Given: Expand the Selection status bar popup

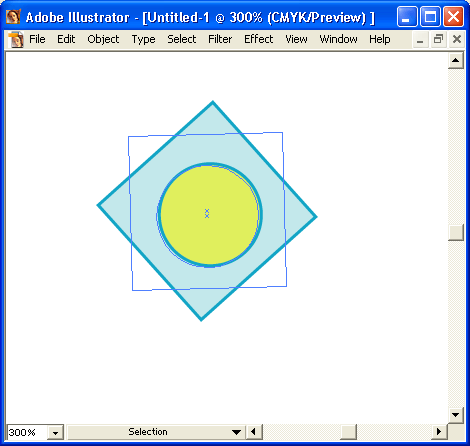Looking at the screenshot, I should (x=236, y=432).
